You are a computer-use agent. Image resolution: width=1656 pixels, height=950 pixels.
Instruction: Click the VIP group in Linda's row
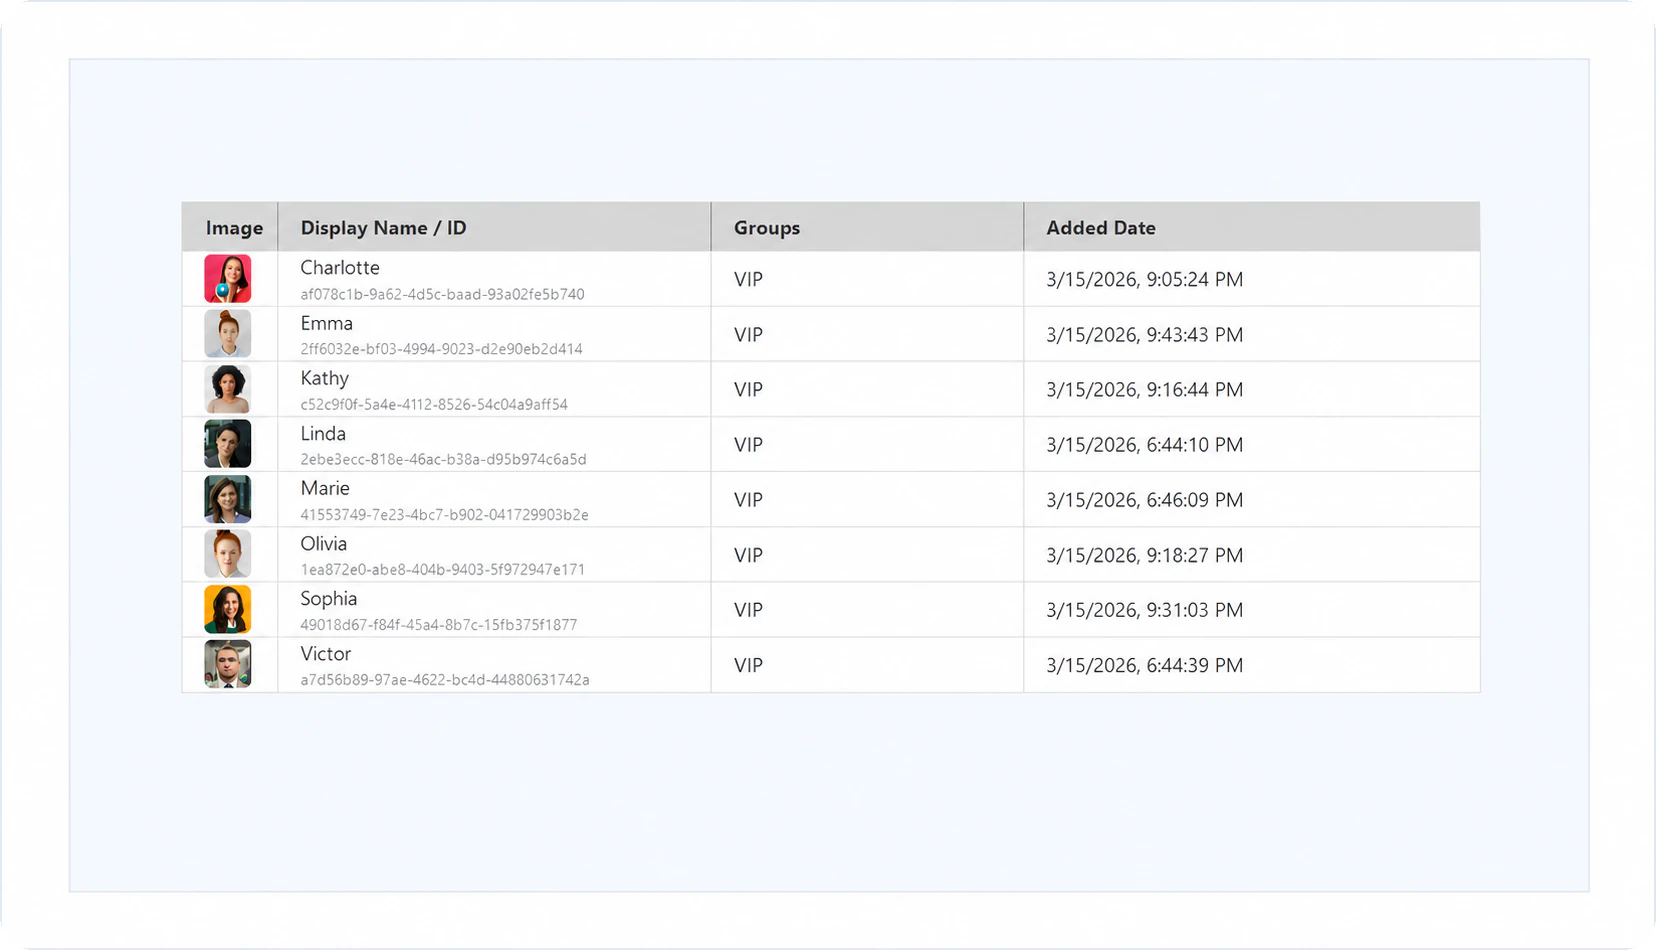(748, 444)
